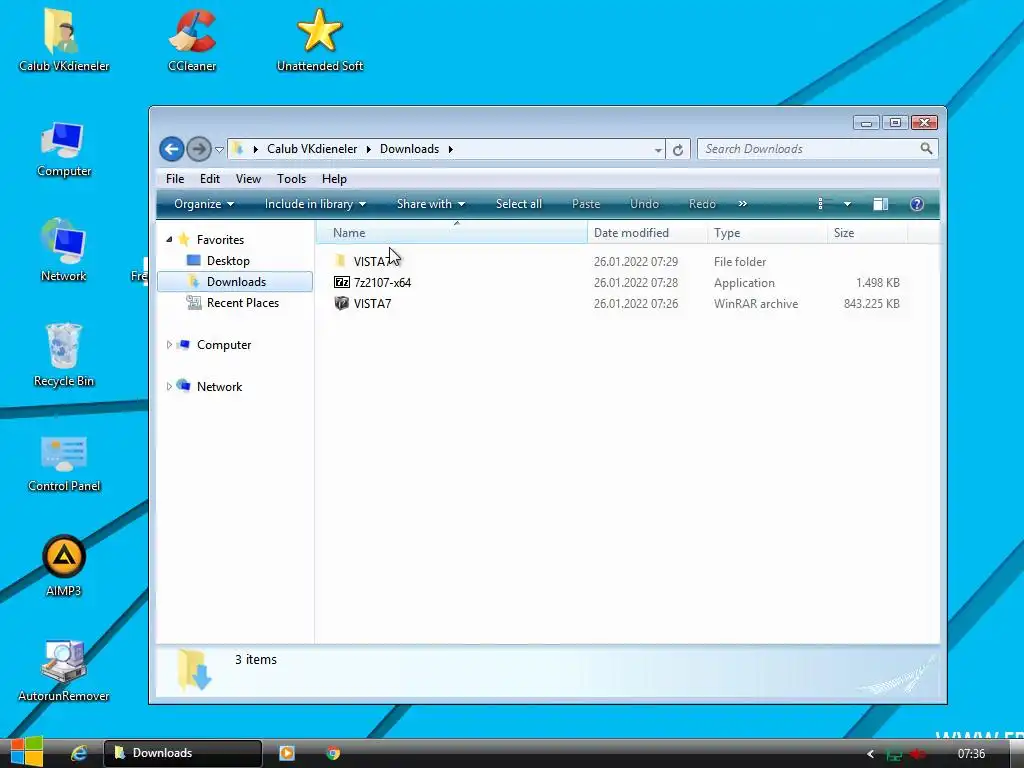Open Computer icon on desktop
1024x768 pixels.
(63, 149)
